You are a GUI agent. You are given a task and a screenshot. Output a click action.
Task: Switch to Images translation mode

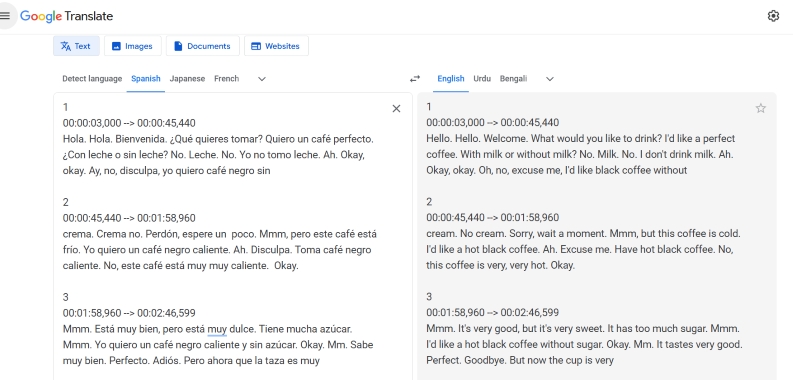pos(133,46)
